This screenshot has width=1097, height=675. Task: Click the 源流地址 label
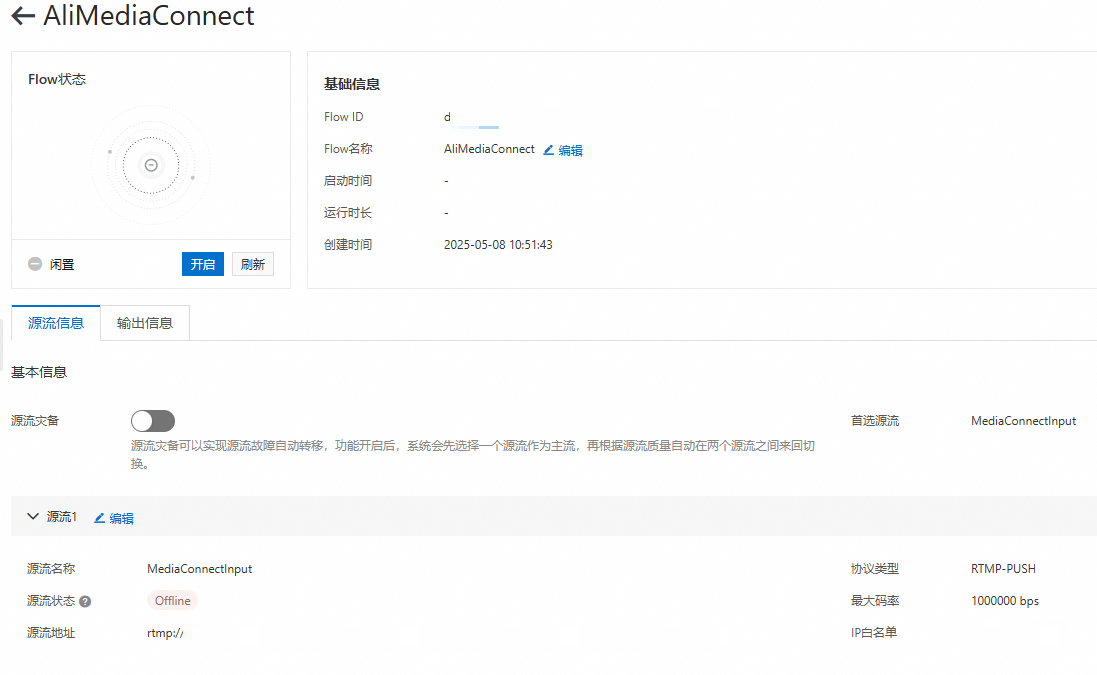[51, 633]
